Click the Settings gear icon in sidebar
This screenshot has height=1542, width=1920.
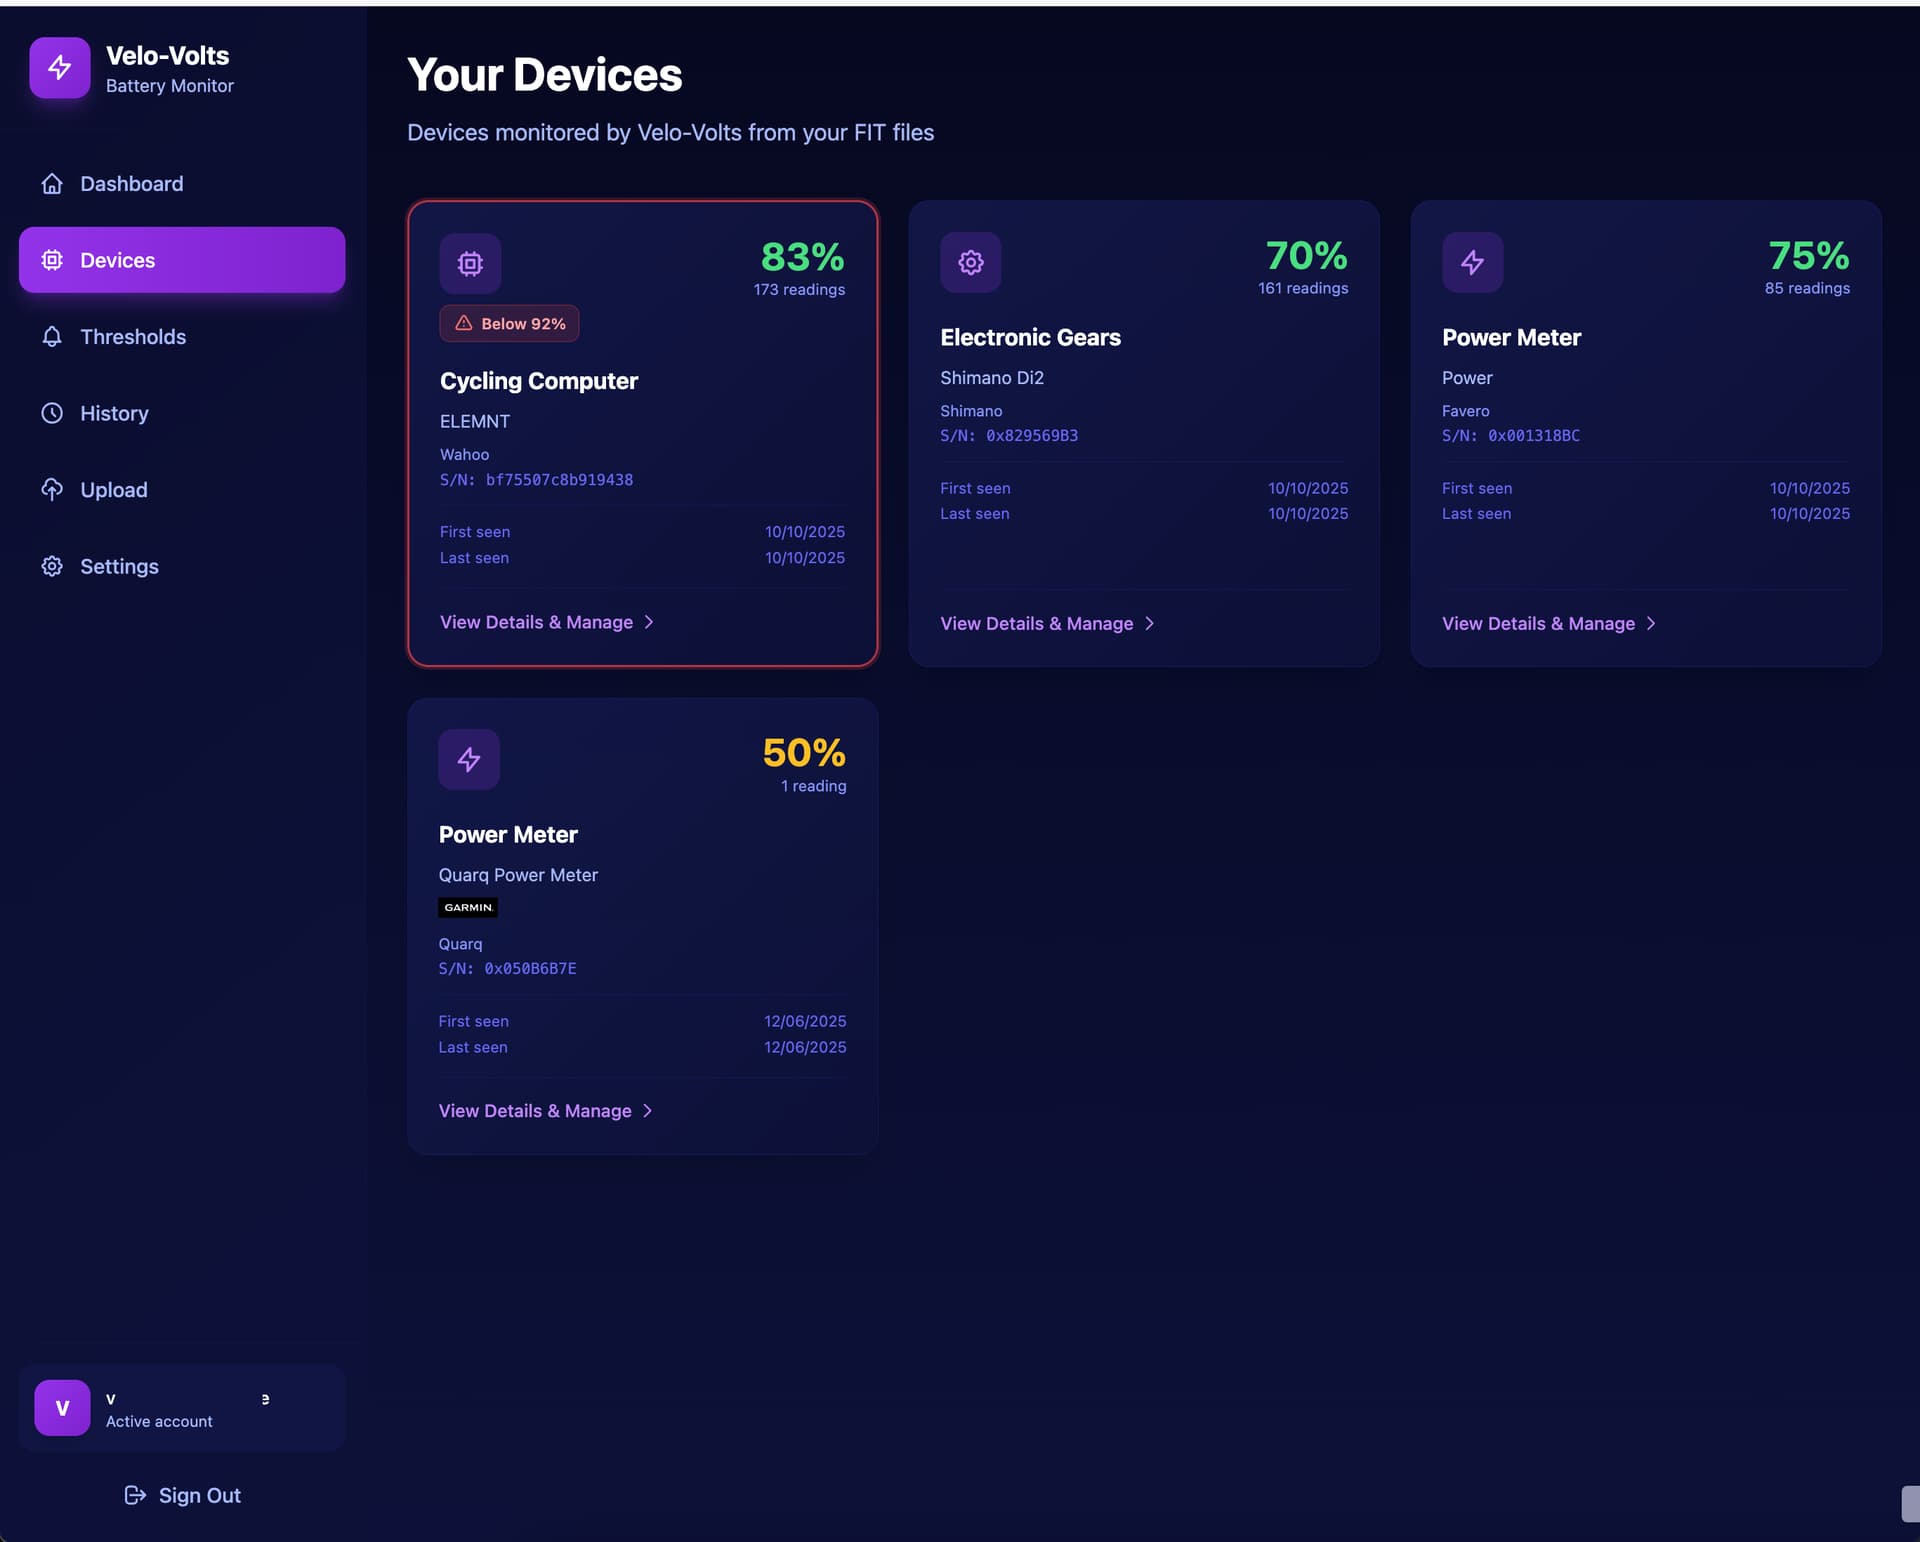tap(52, 566)
